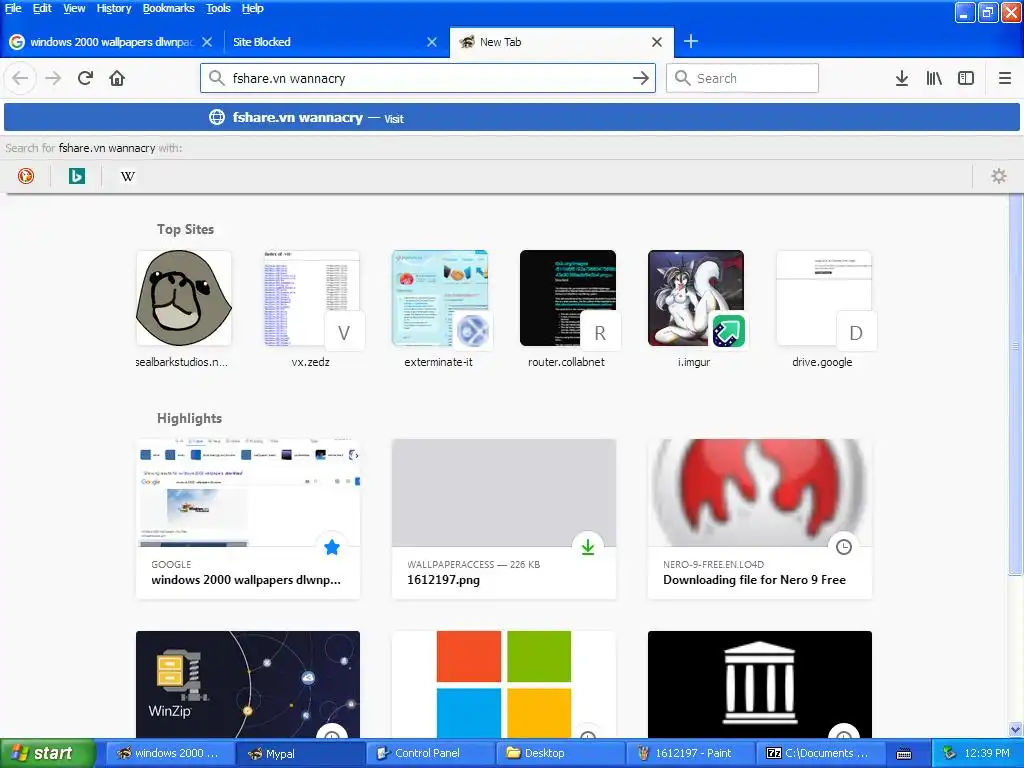Close the Site Blocked tab
This screenshot has height=768, width=1024.
pyautogui.click(x=432, y=42)
